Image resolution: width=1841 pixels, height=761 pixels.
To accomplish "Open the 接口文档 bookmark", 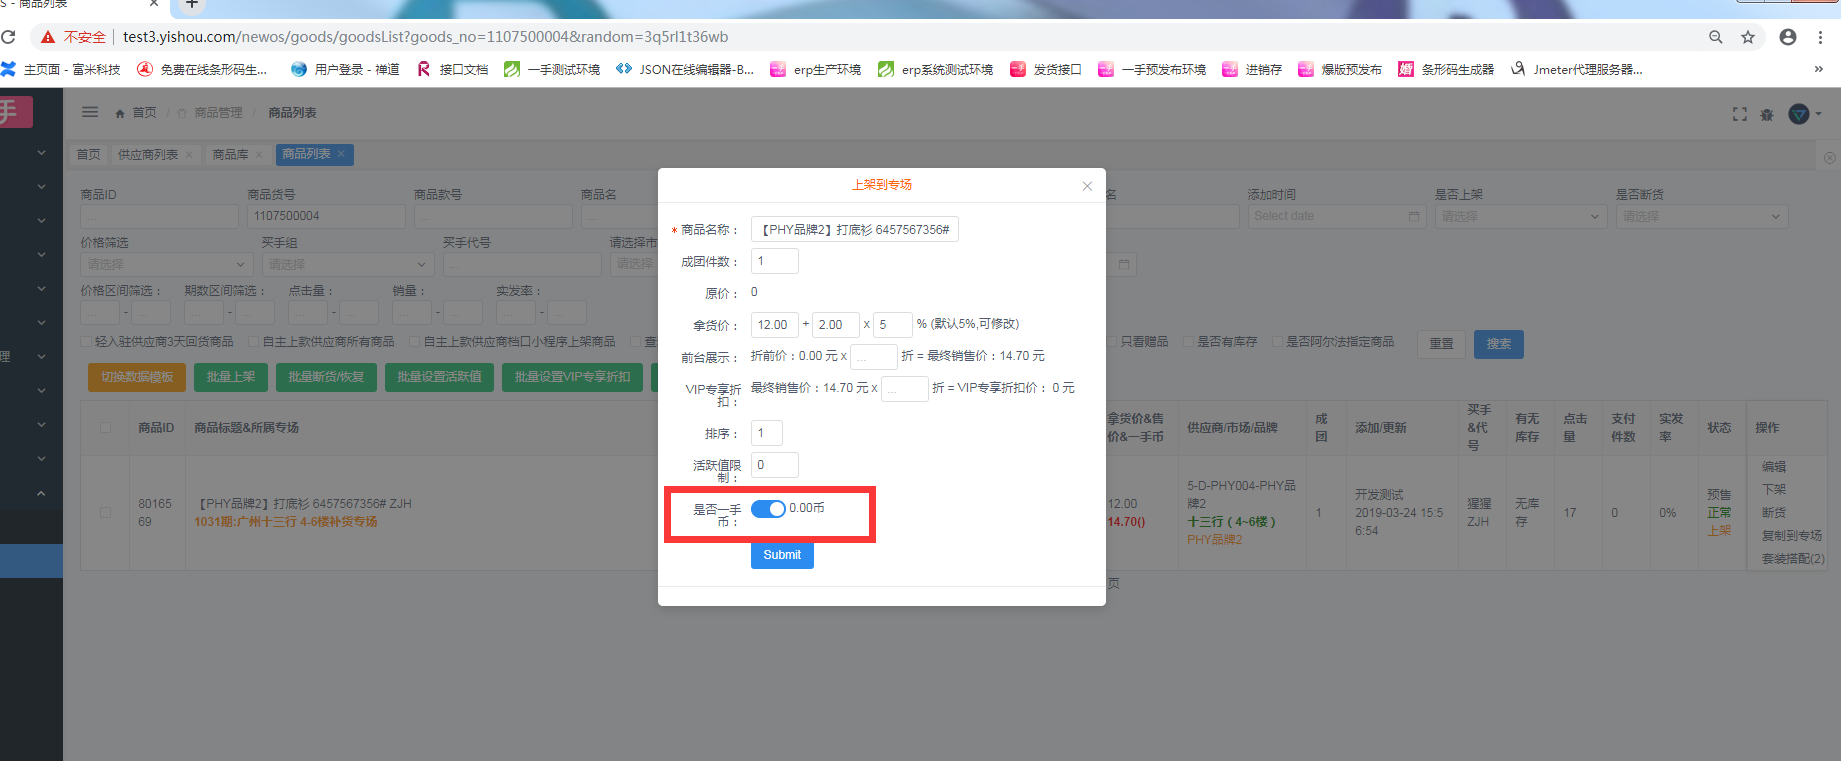I will pos(453,69).
